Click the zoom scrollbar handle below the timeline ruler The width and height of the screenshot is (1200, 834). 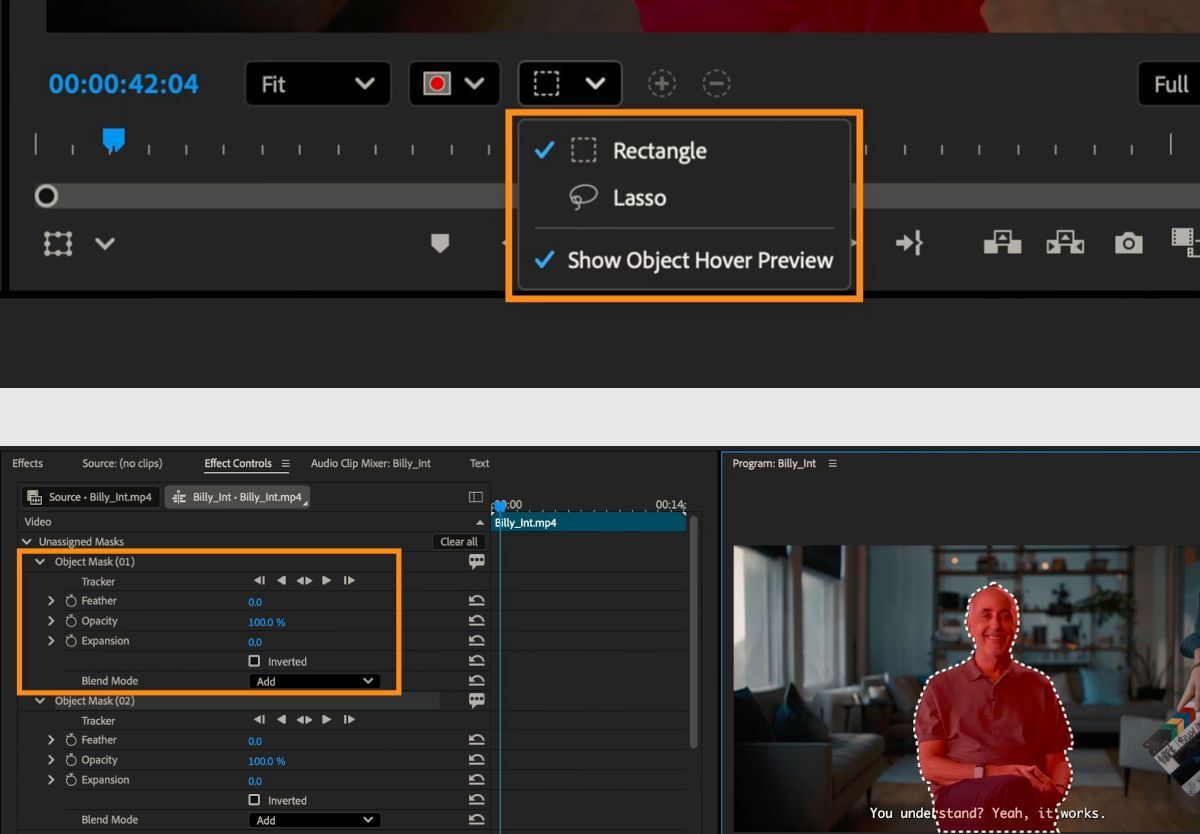[x=46, y=196]
